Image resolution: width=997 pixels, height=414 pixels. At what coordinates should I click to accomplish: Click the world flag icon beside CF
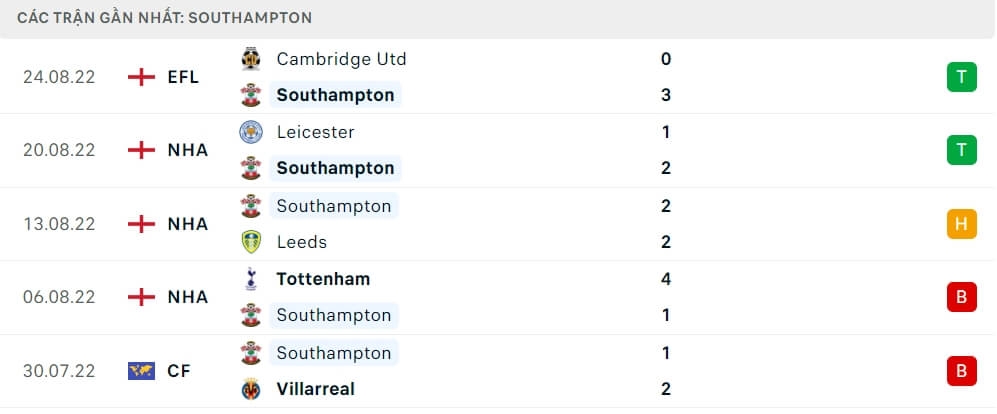(142, 371)
